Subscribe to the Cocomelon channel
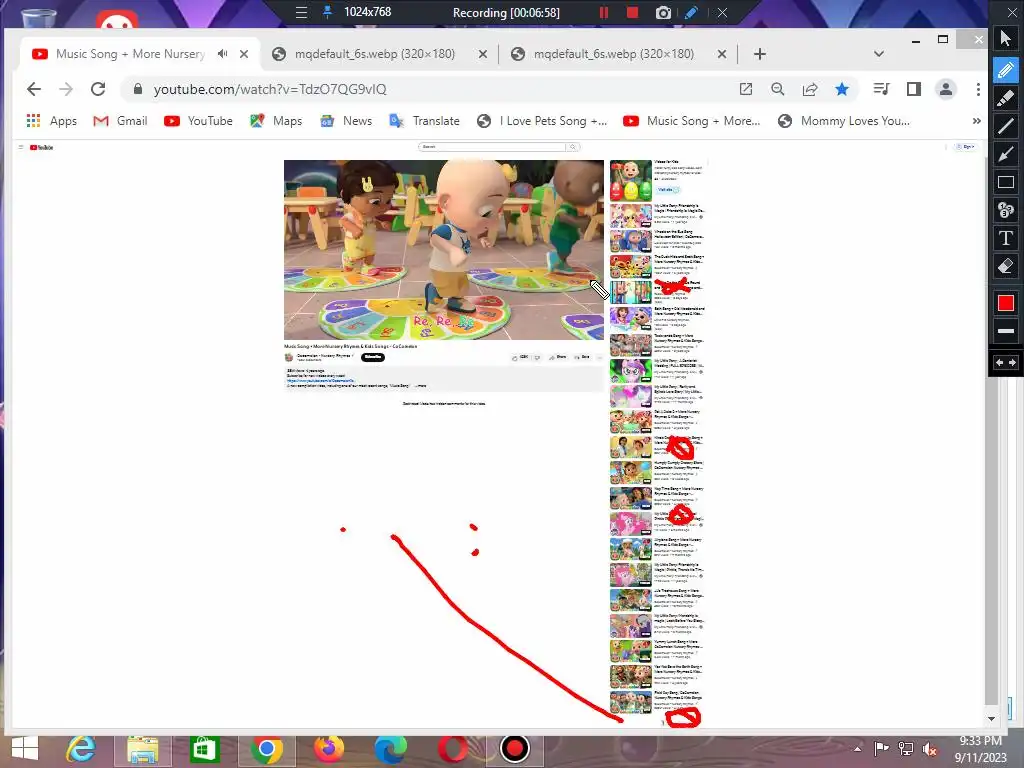Screen dimensions: 1024x768 (373, 357)
